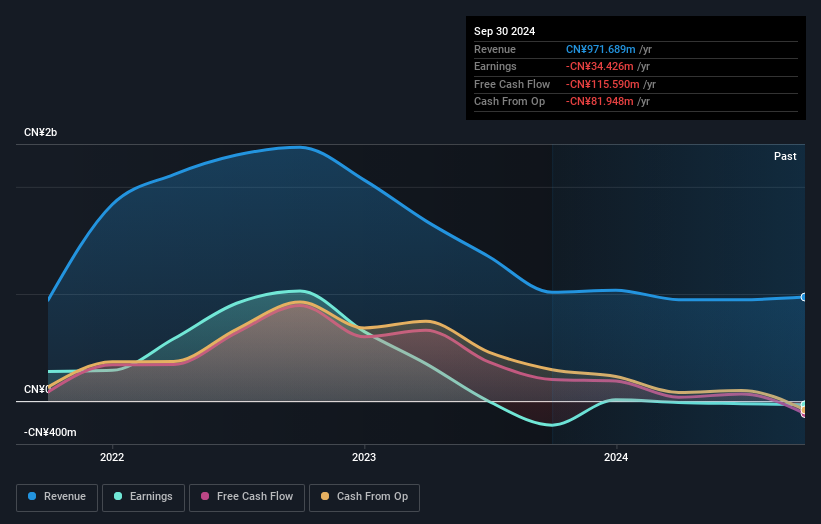Image resolution: width=821 pixels, height=524 pixels.
Task: Click the 2022 x-axis label
Action: [x=112, y=458]
